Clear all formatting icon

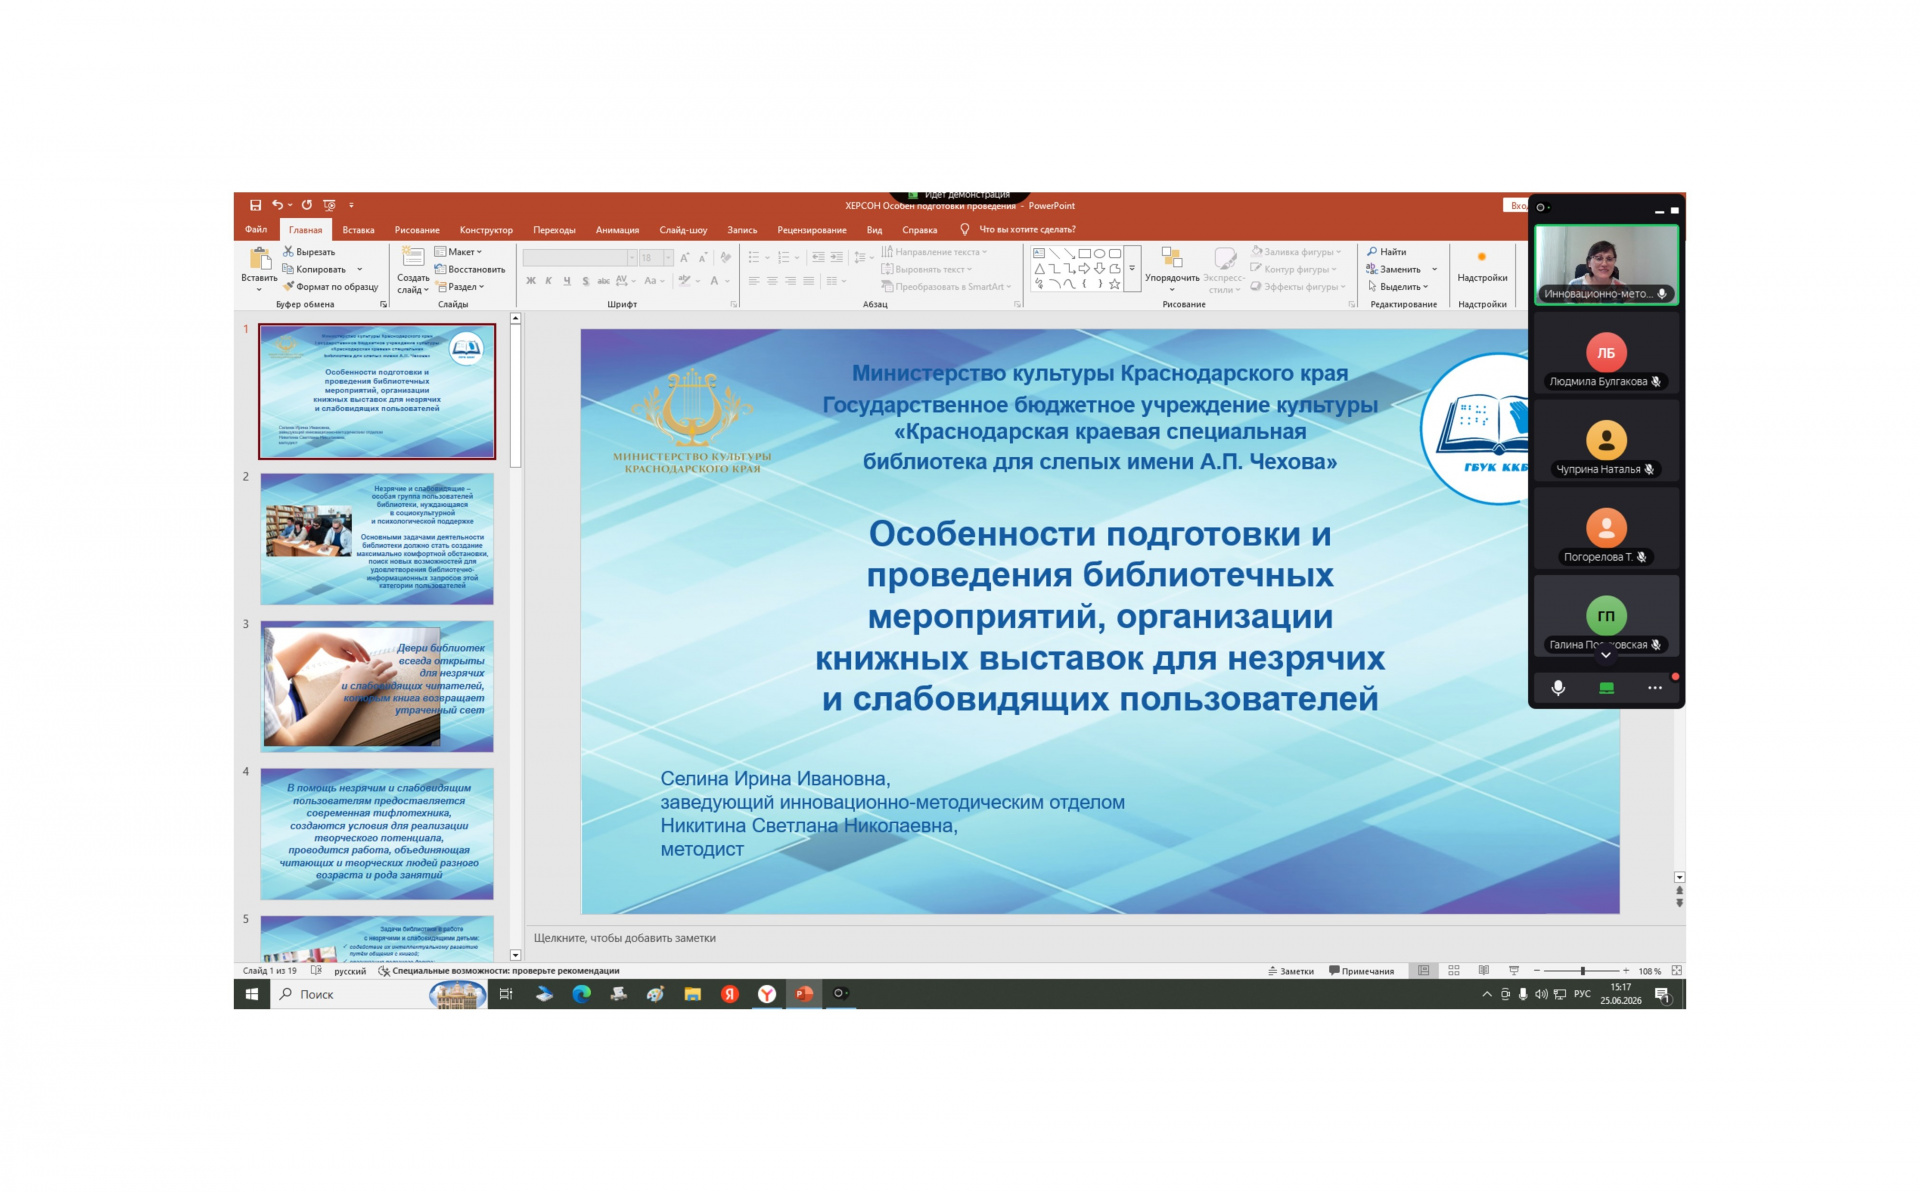click(726, 258)
